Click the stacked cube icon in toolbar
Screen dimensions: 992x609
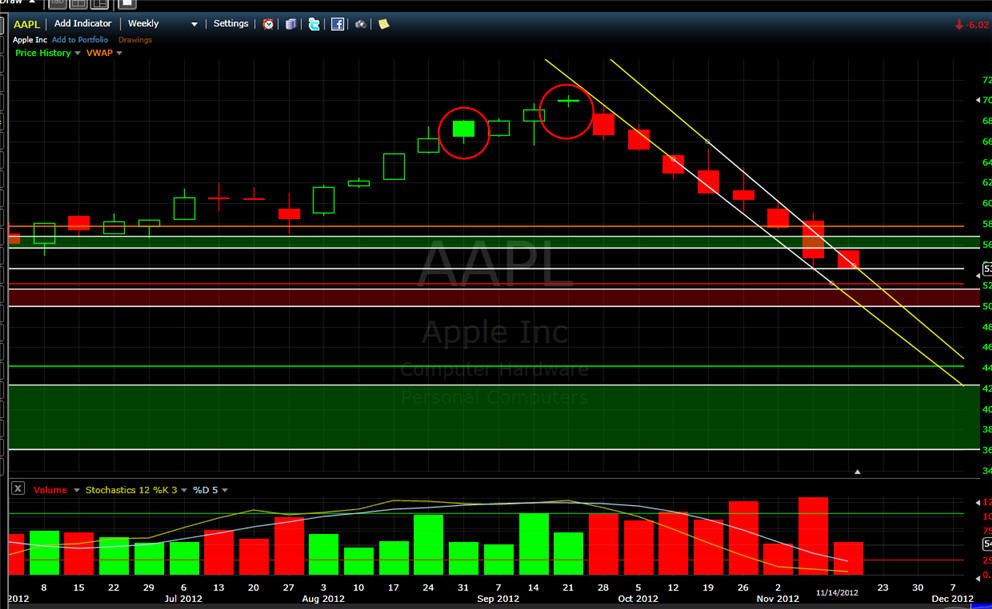click(290, 24)
